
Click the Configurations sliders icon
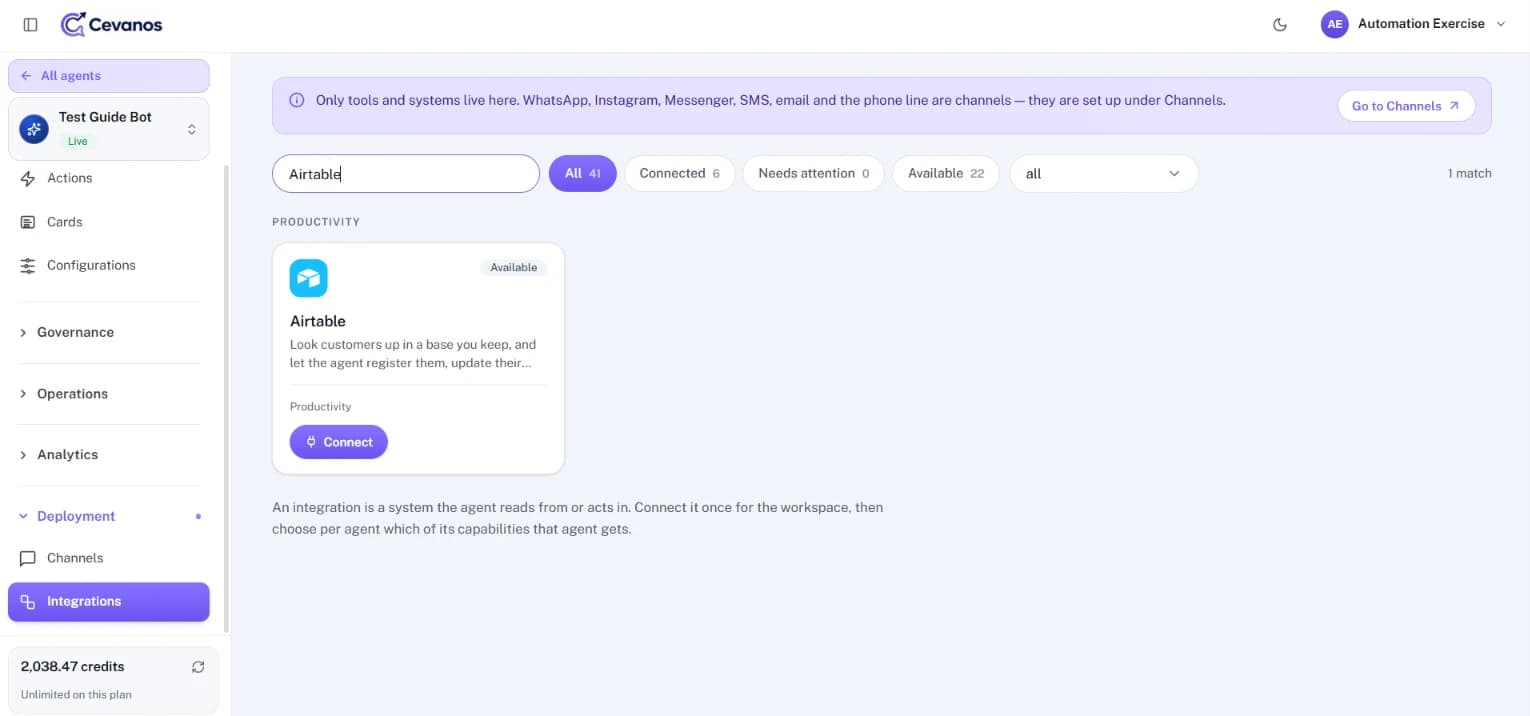28,265
